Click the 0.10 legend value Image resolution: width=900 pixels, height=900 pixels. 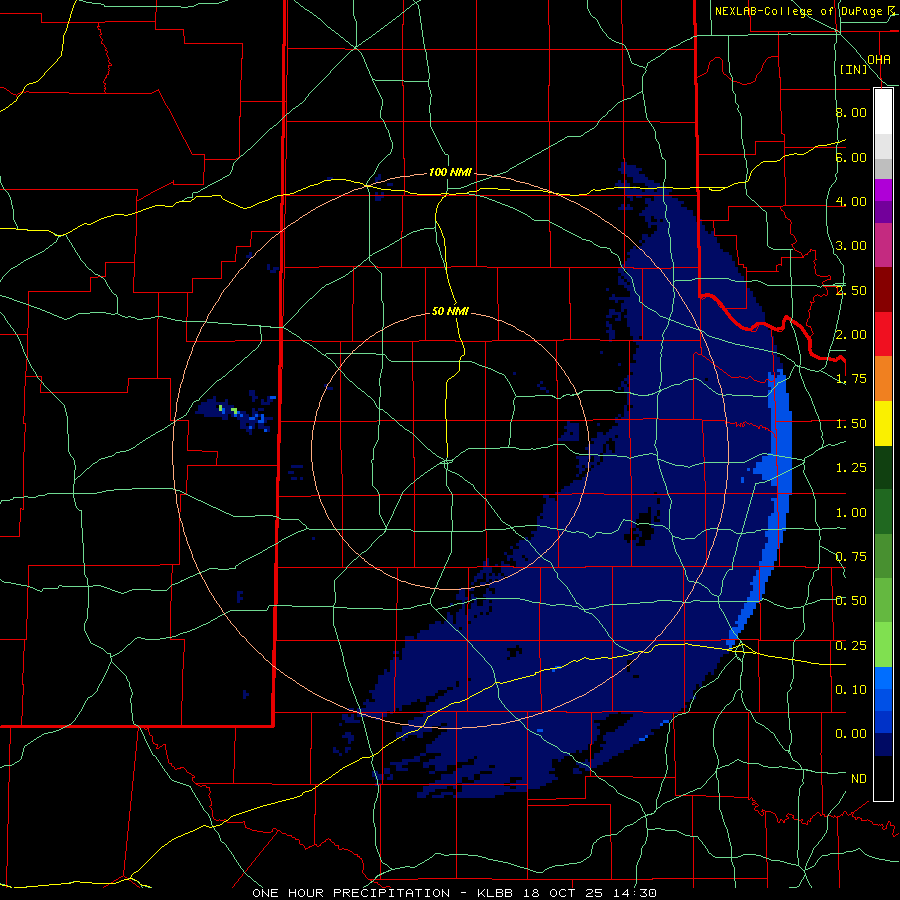tap(851, 690)
